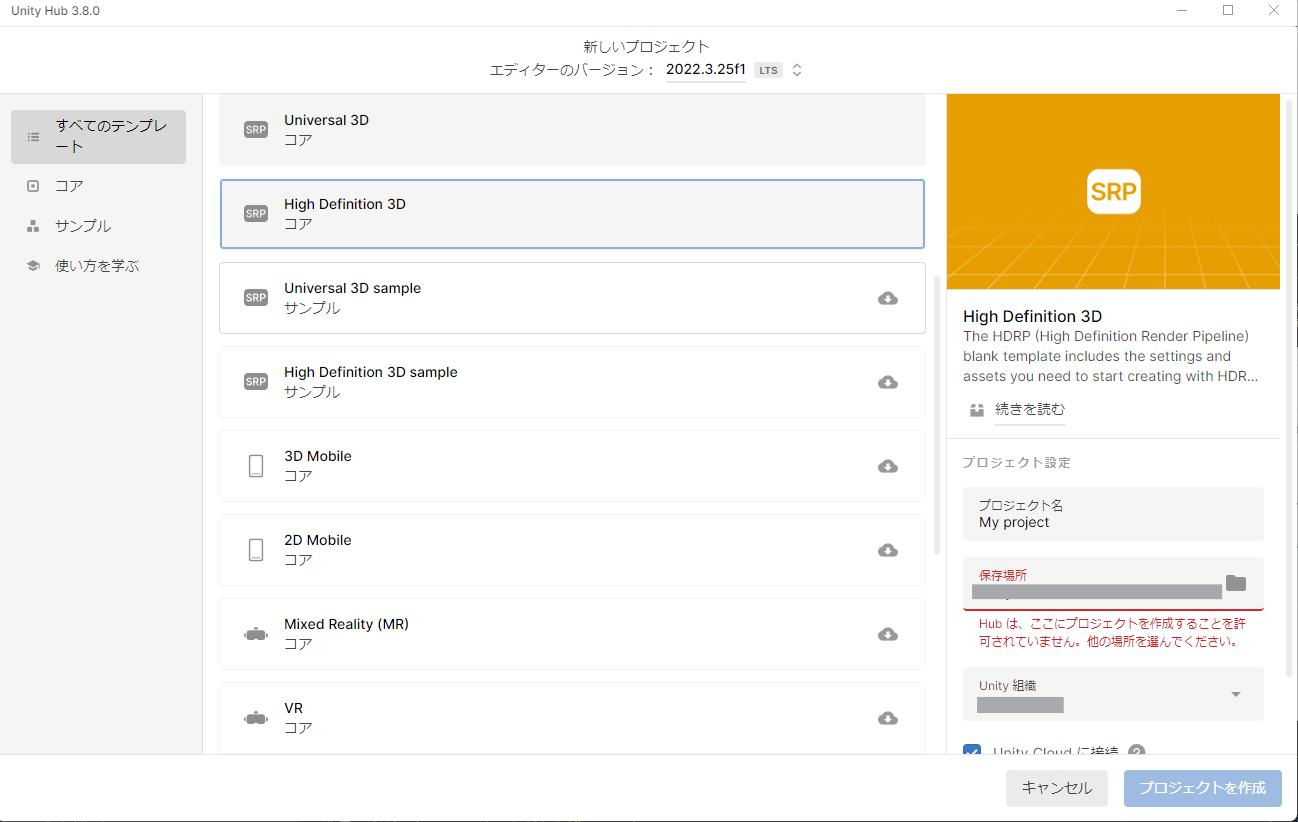The height and width of the screenshot is (822, 1298).
Task: Download the 3D Mobile template
Action: pyautogui.click(x=887, y=466)
